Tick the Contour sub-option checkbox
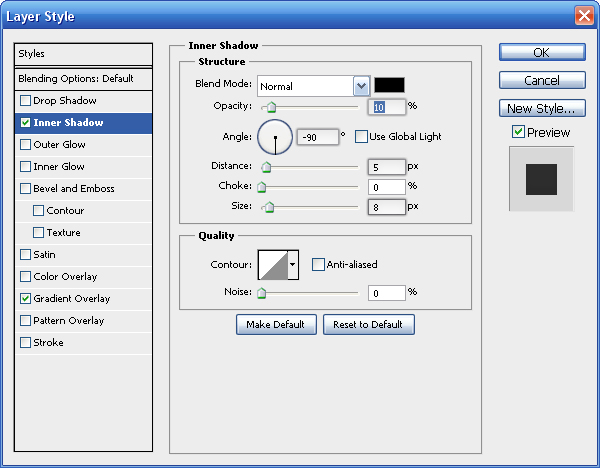The image size is (600, 468). (x=38, y=210)
